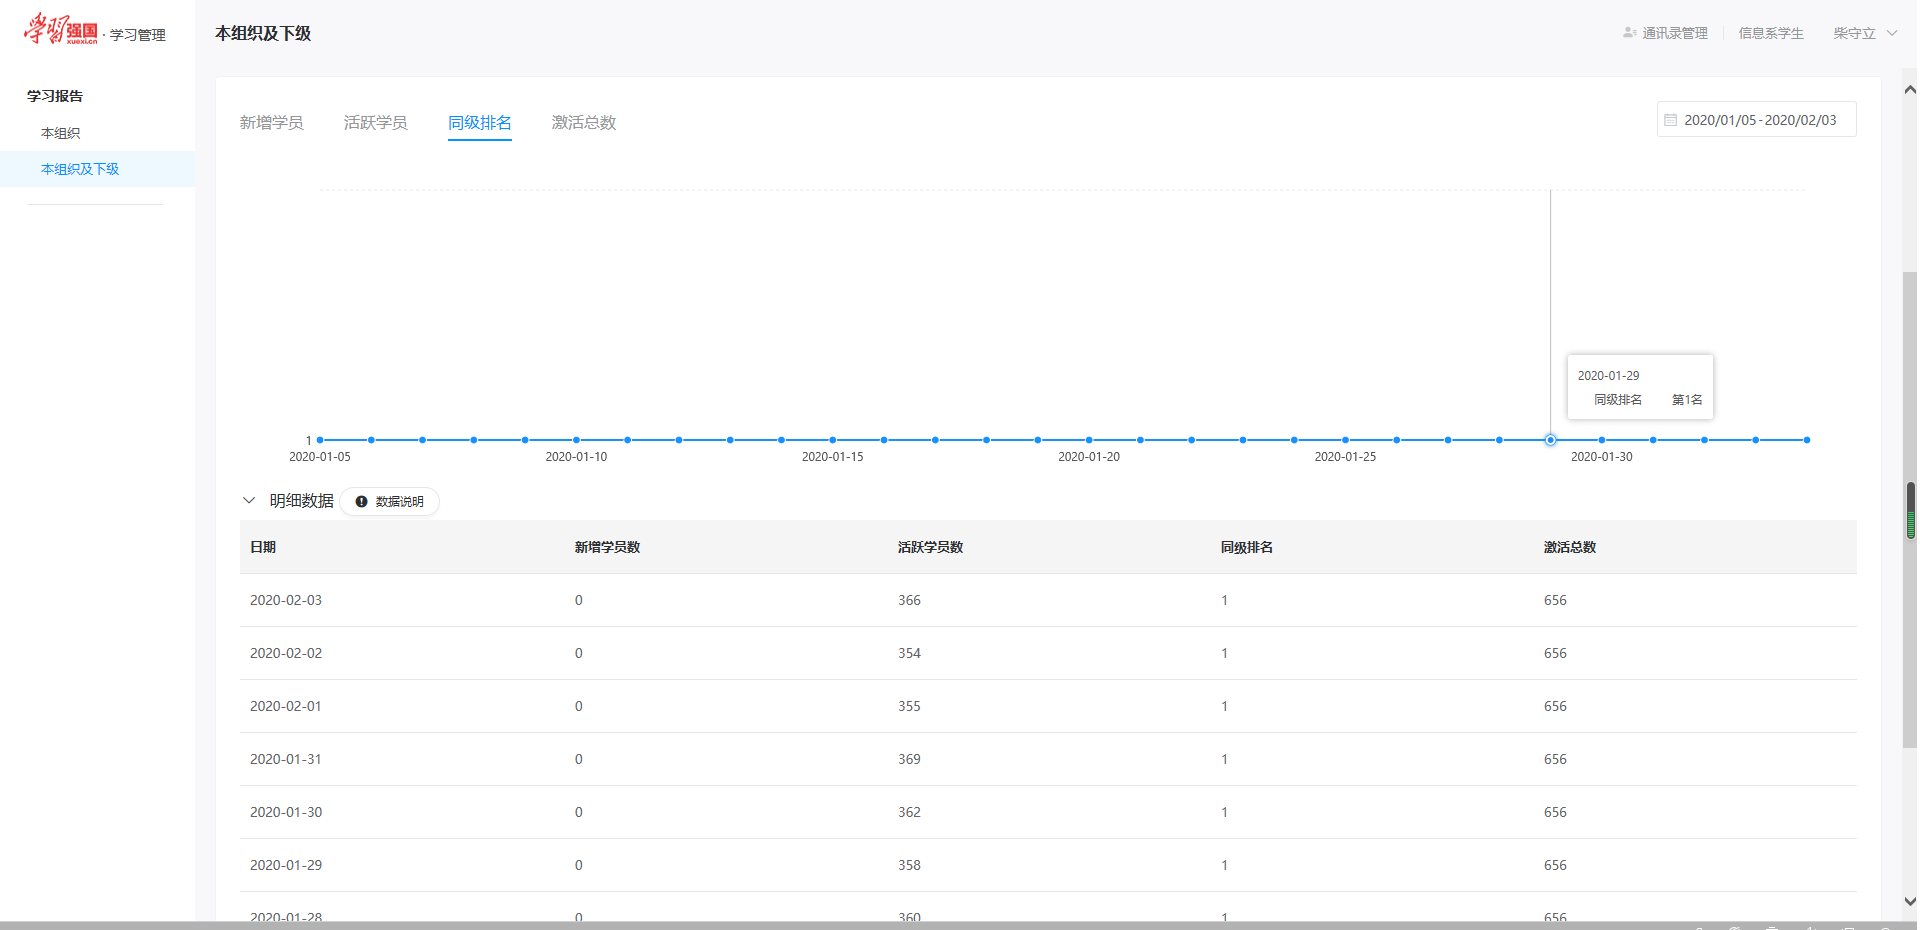The width and height of the screenshot is (1920, 930).
Task: Click the page vertical scrollbar thumb
Action: pyautogui.click(x=1910, y=510)
